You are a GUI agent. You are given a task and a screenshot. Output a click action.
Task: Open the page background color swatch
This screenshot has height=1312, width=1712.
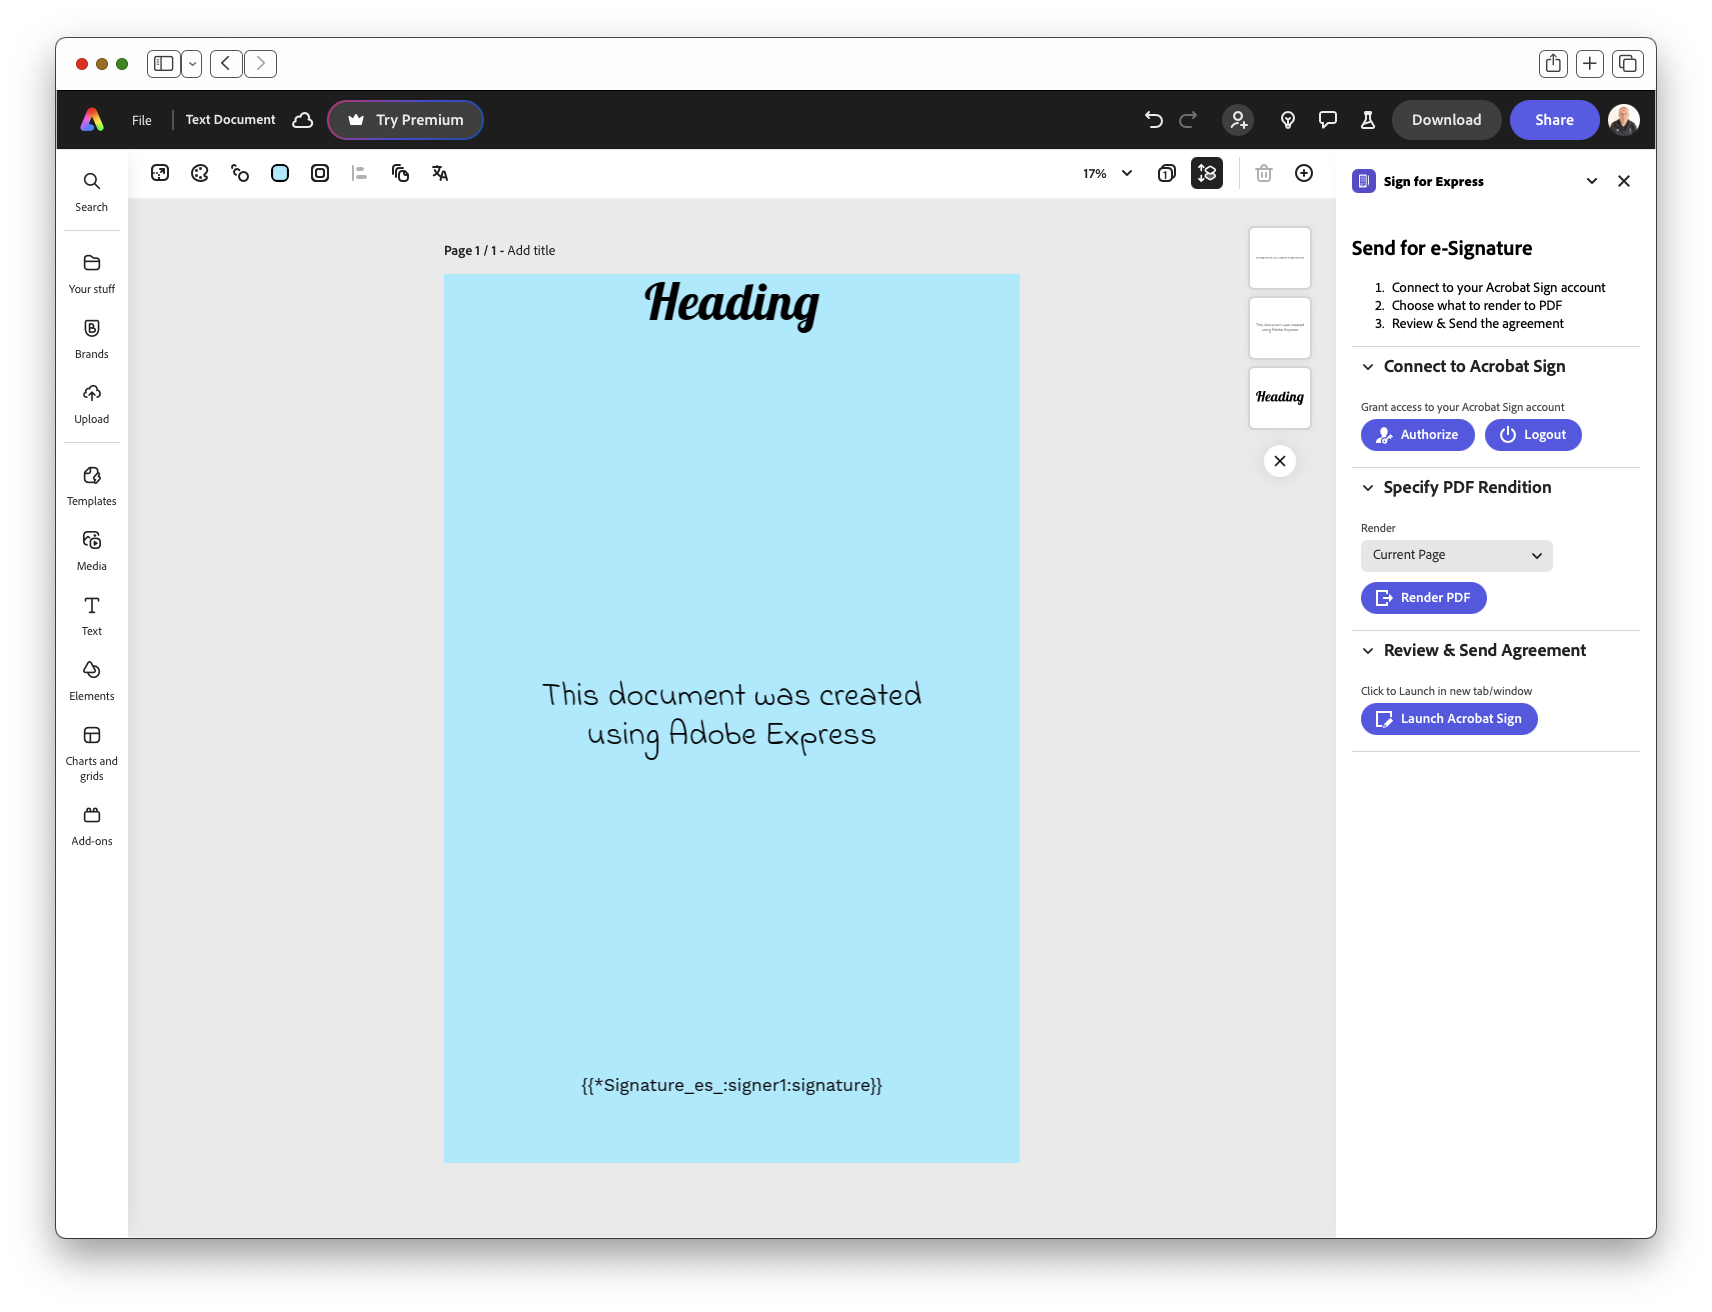pyautogui.click(x=280, y=173)
